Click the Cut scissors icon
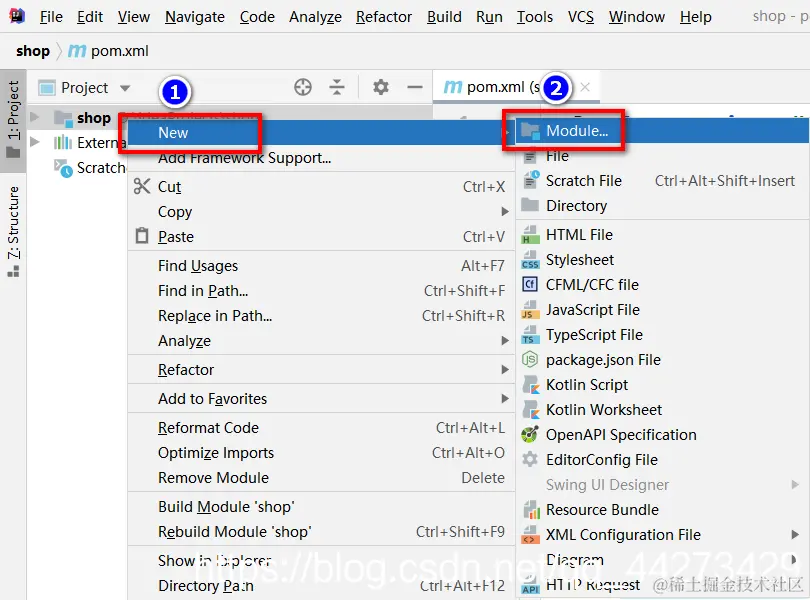The image size is (810, 600). coord(142,186)
